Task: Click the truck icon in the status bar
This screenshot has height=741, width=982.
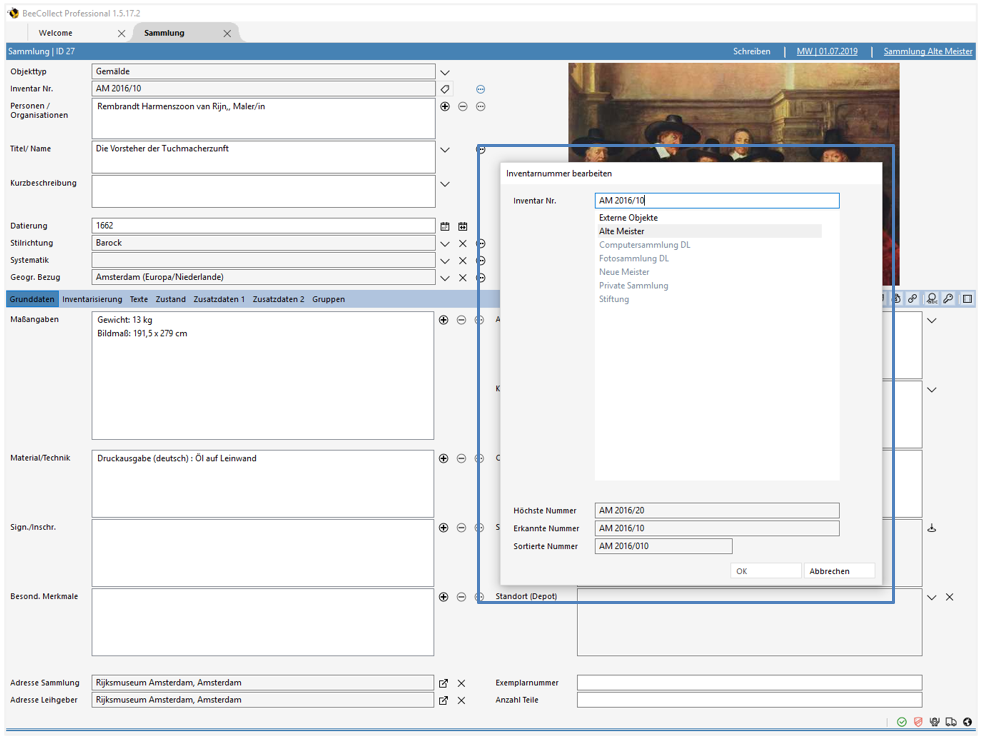Action: 950,721
